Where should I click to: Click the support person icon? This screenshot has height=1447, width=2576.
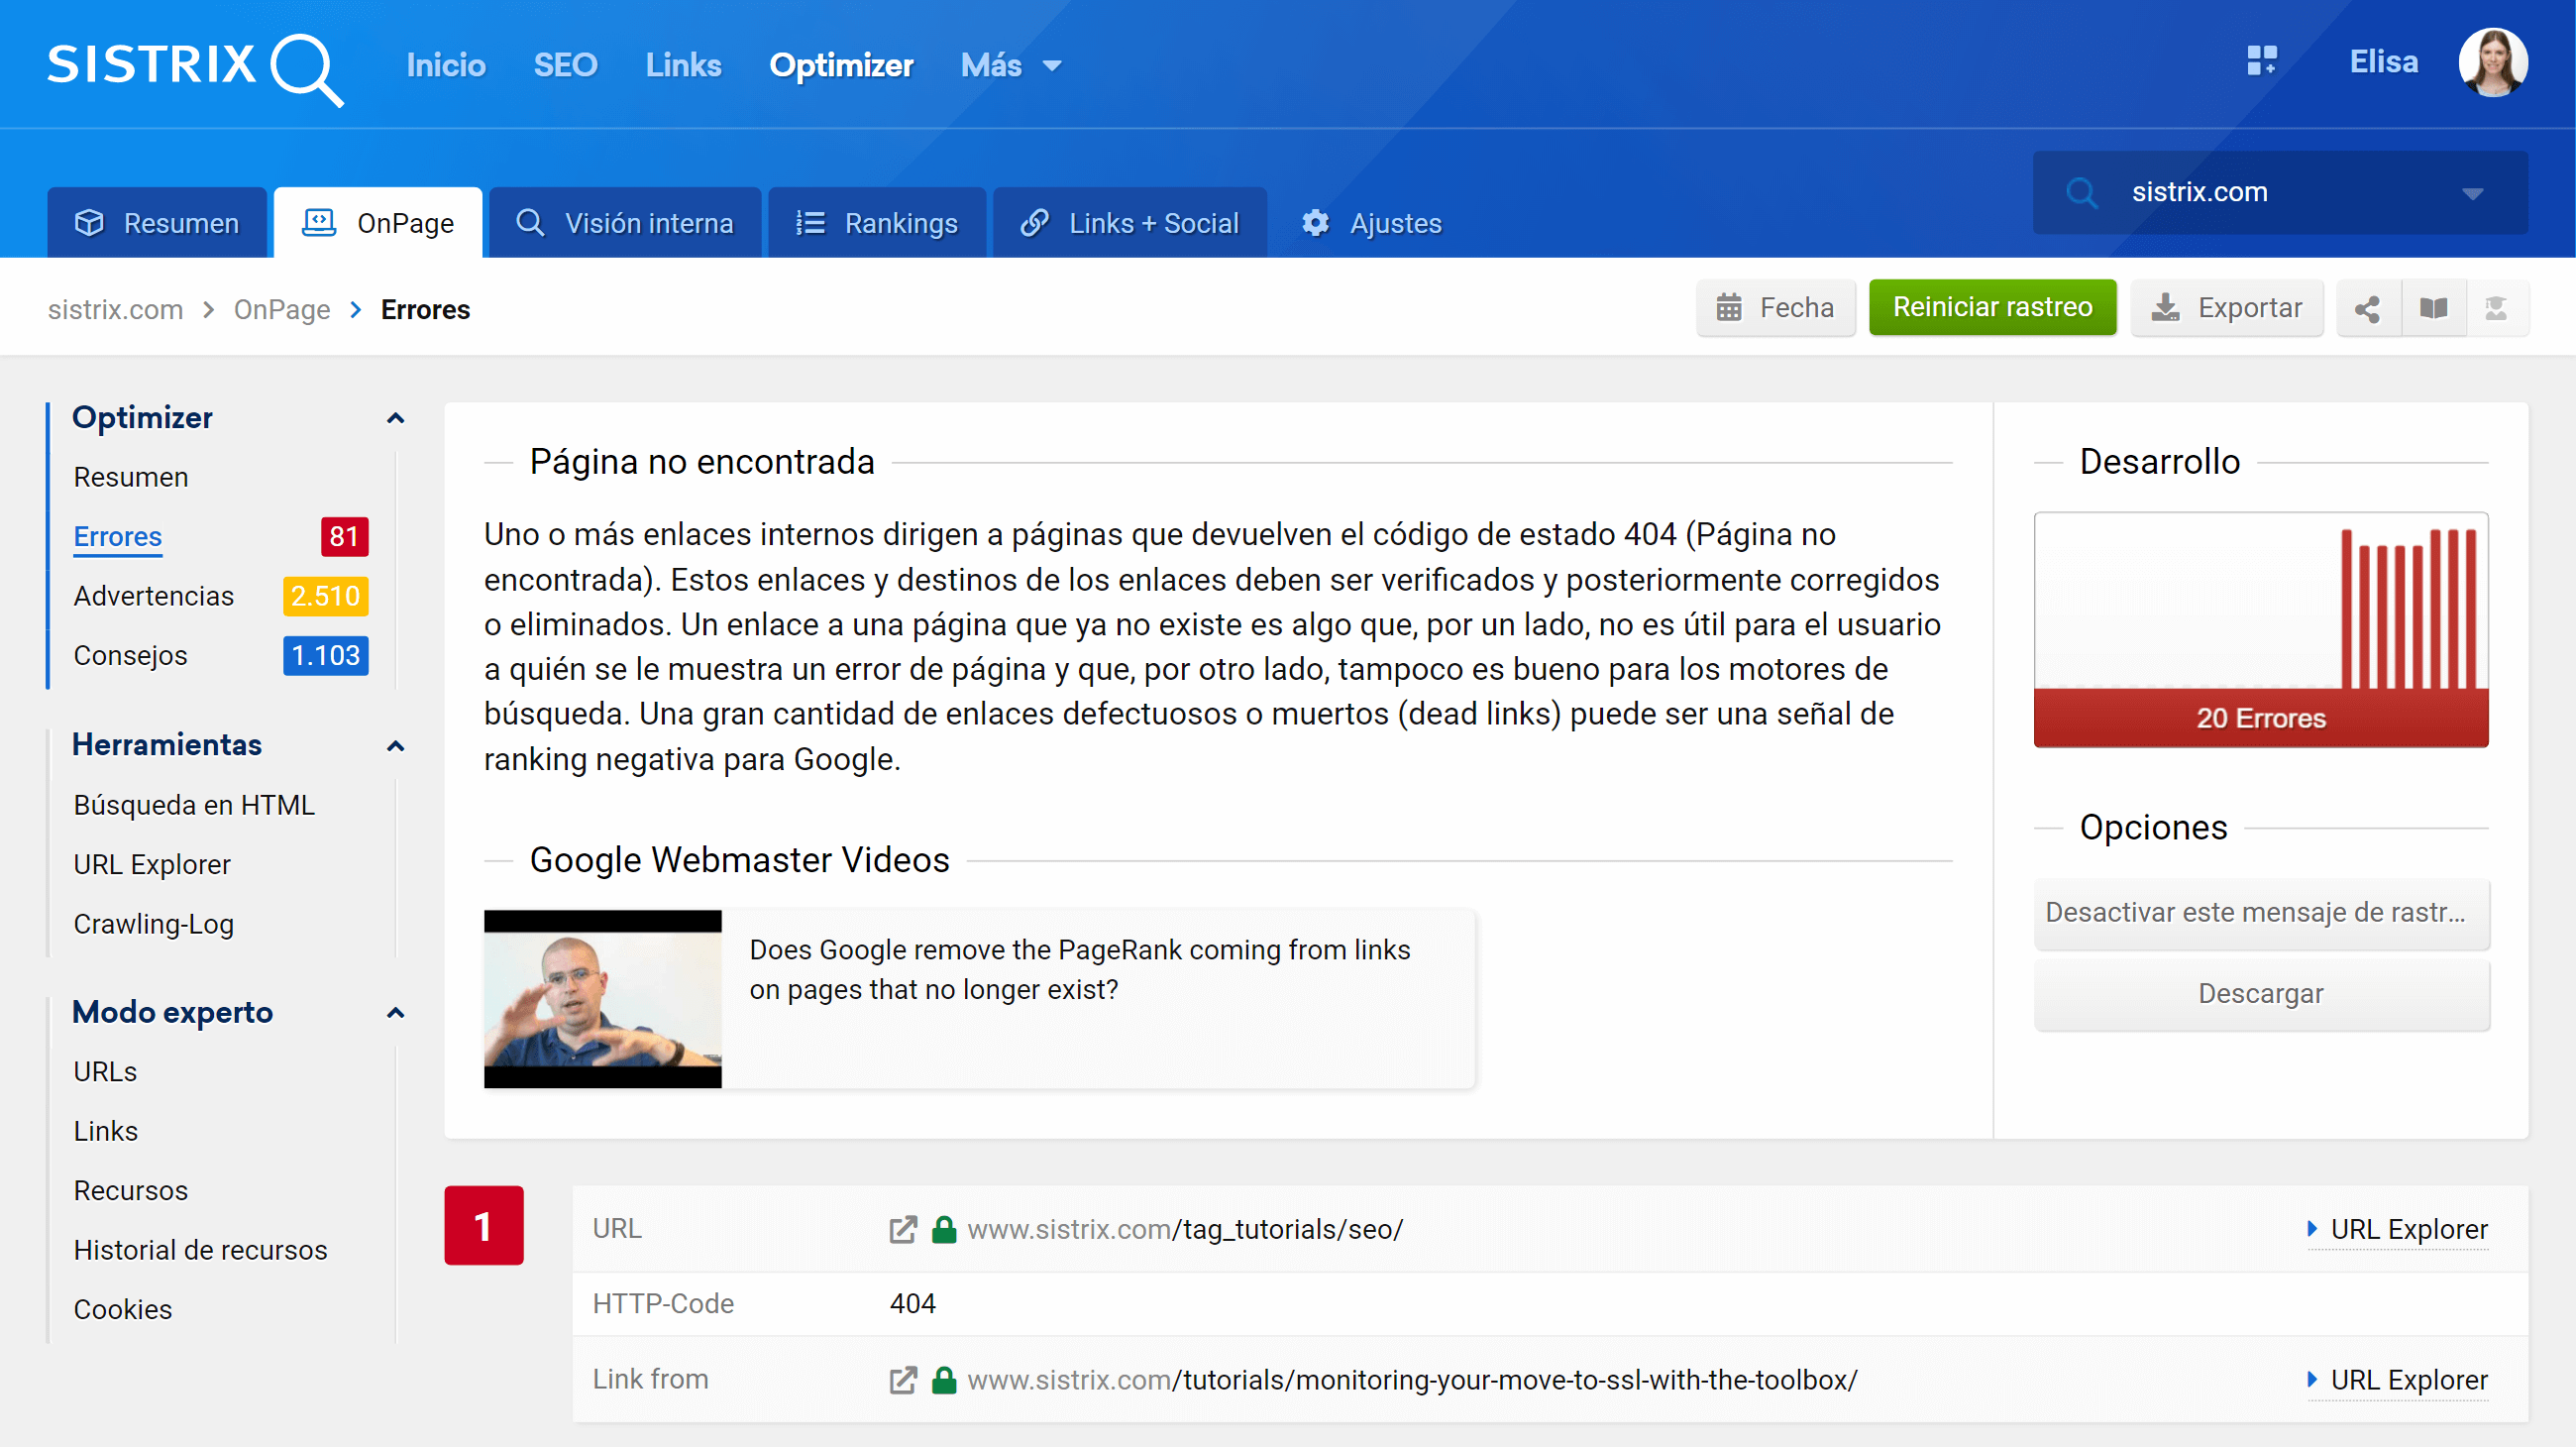(x=2496, y=308)
